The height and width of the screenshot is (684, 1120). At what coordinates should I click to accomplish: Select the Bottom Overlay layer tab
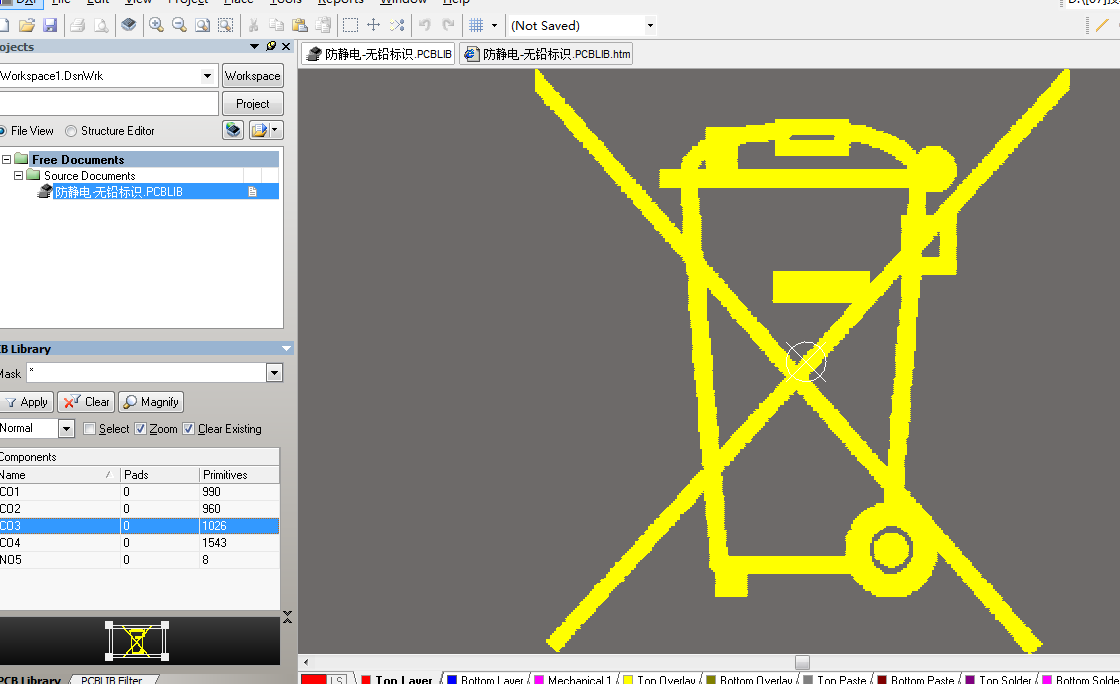(x=749, y=679)
